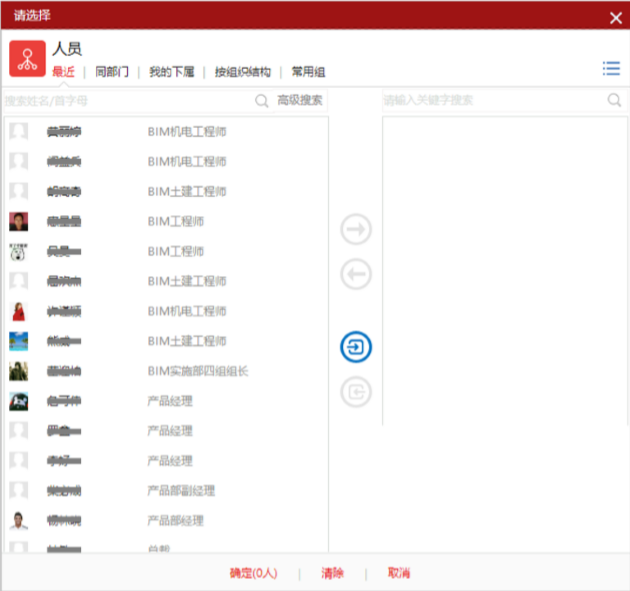Image resolution: width=630 pixels, height=591 pixels.
Task: Click the magnifier in keyword search box
Action: click(x=614, y=100)
